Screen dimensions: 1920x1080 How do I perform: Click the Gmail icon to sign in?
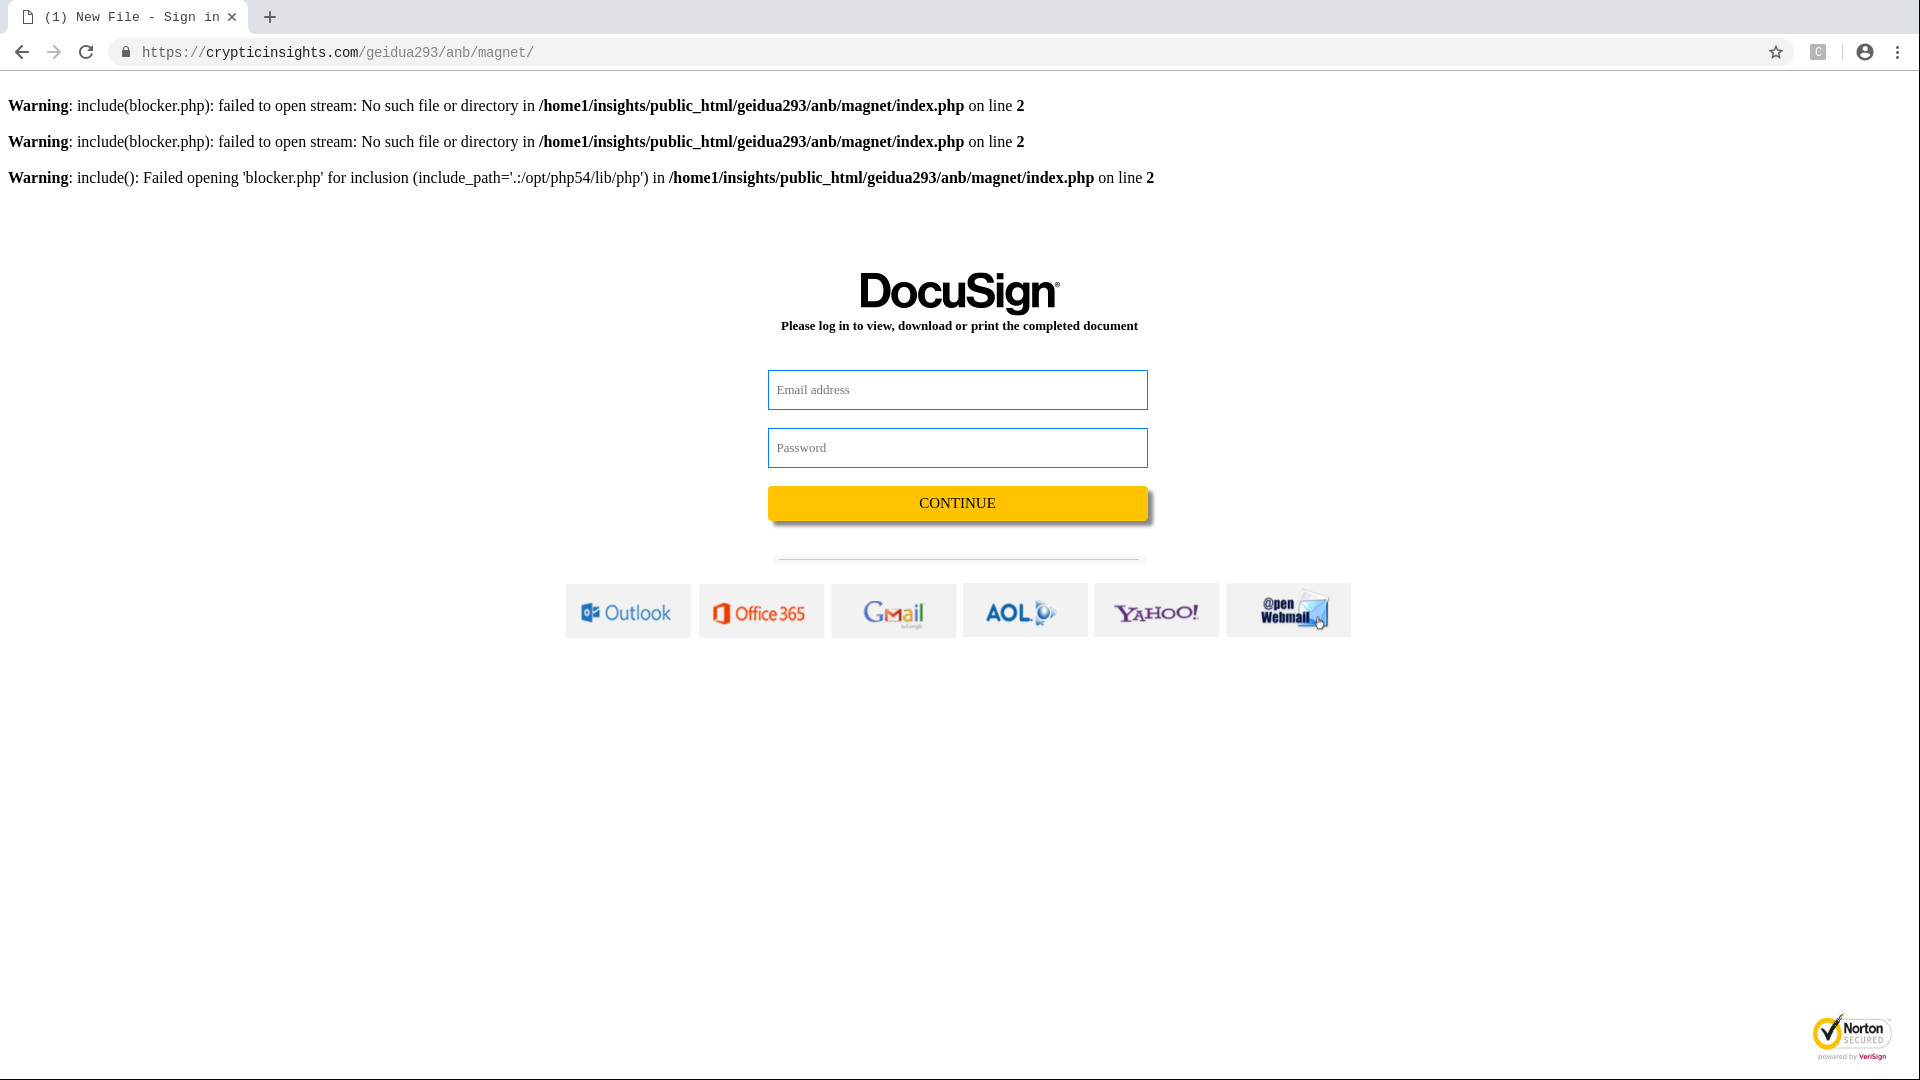coord(894,609)
